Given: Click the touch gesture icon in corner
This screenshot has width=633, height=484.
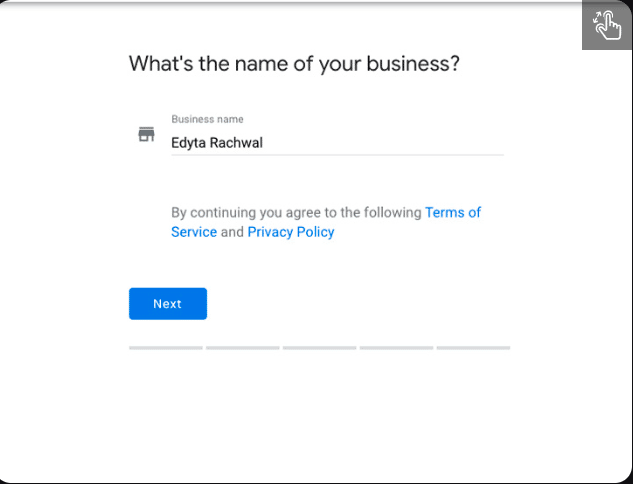Looking at the screenshot, I should tap(607, 25).
